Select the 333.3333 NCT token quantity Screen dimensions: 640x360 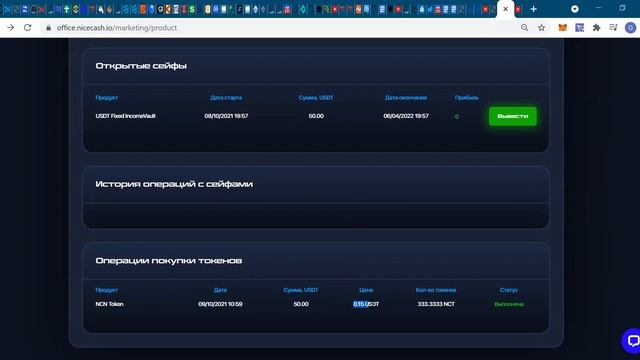pyautogui.click(x=436, y=304)
